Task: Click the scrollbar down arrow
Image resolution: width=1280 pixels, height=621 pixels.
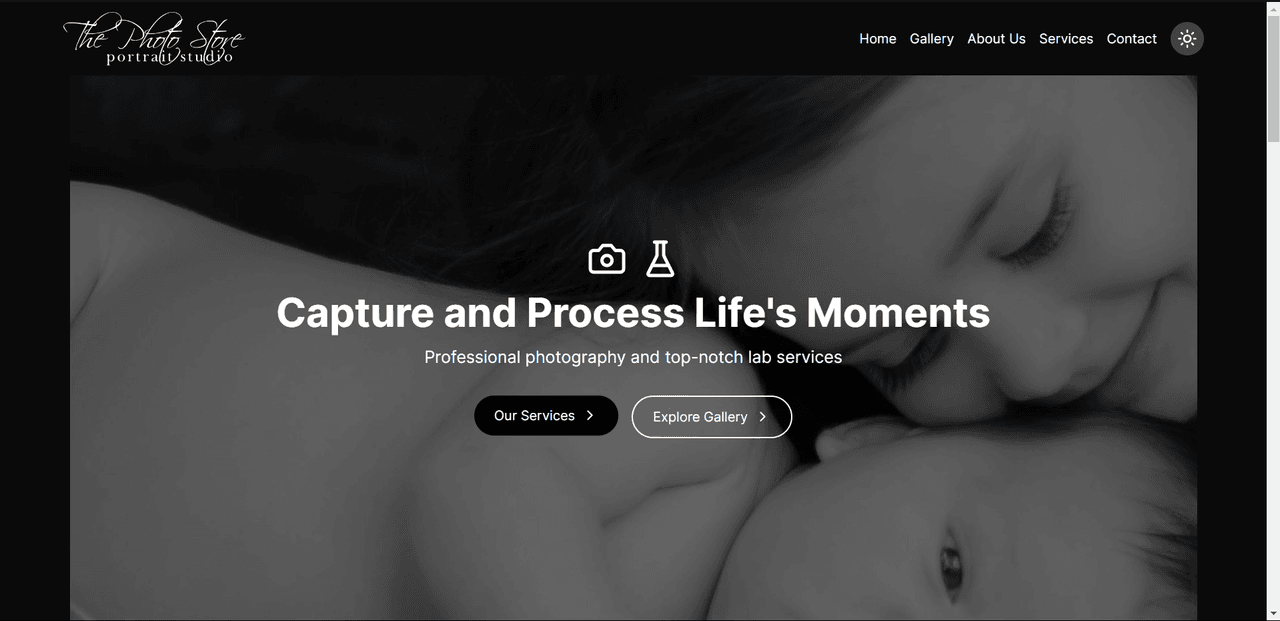Action: [1273, 612]
